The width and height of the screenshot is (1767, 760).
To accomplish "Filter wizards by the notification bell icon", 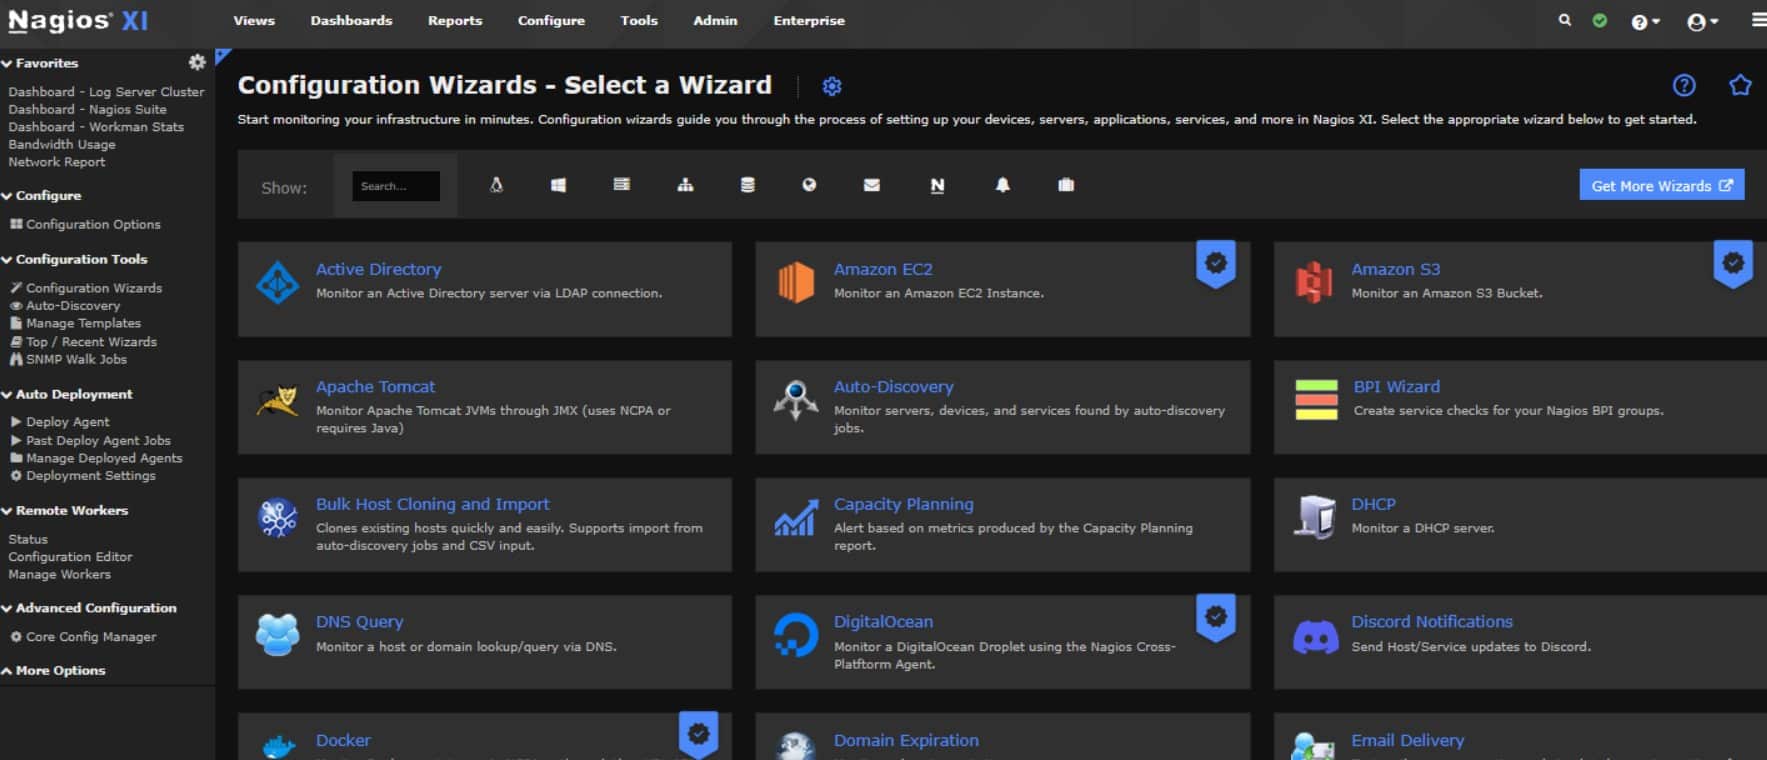I will pyautogui.click(x=1002, y=185).
